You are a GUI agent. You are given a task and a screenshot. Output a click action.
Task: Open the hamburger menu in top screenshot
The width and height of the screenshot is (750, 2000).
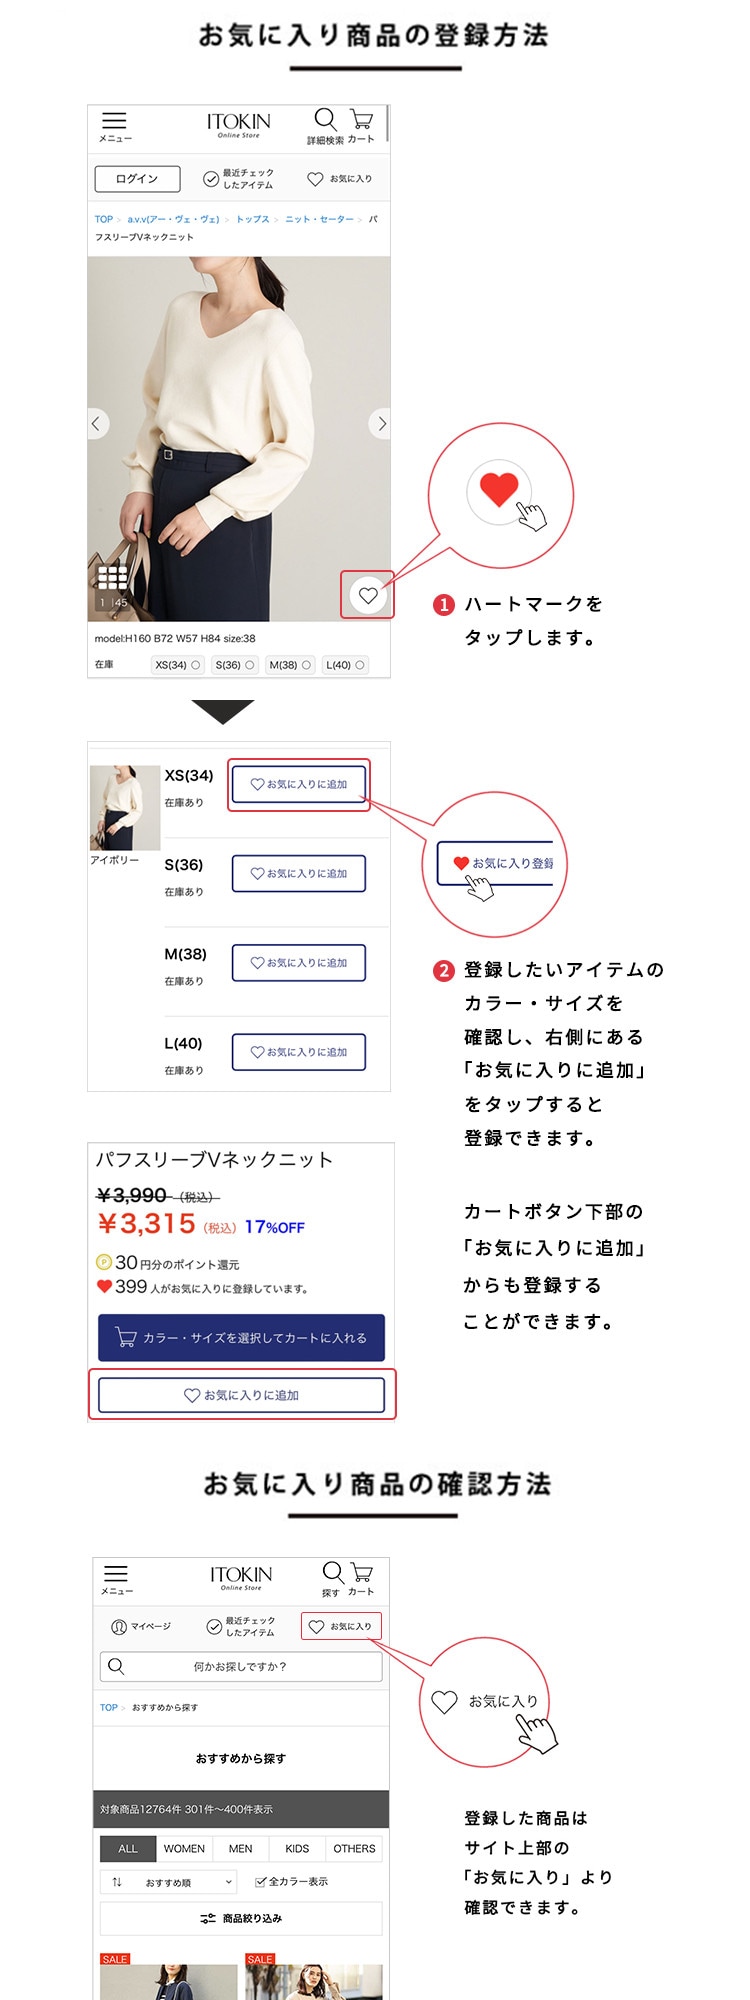(x=115, y=126)
